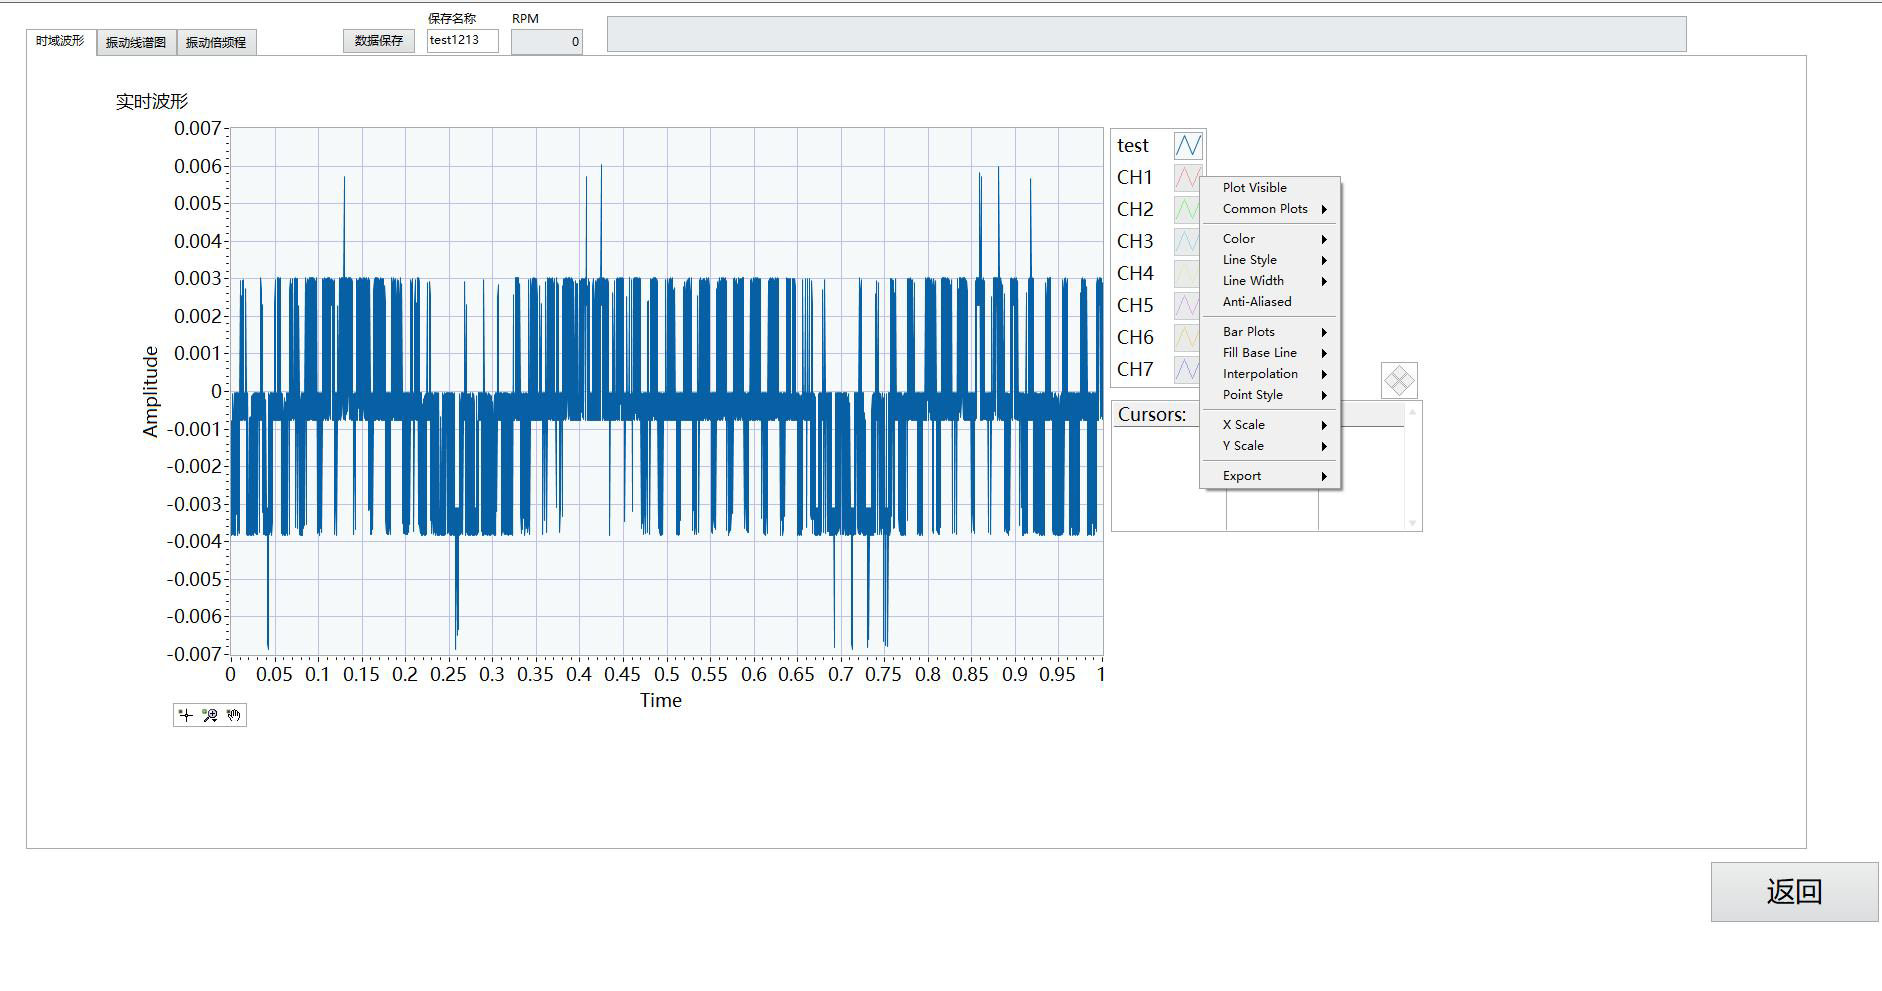Select the hand panning tool
The height and width of the screenshot is (991, 1882).
click(x=234, y=715)
